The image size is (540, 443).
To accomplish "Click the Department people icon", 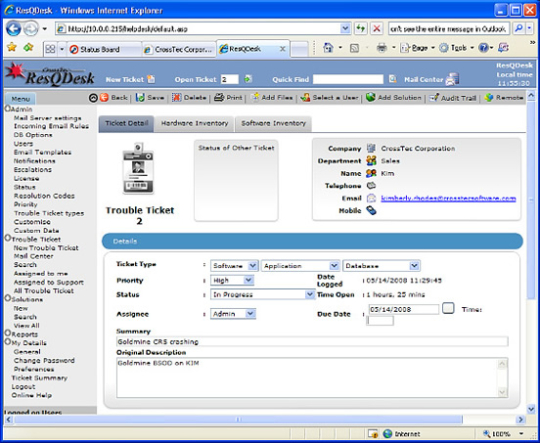I will pos(371,161).
